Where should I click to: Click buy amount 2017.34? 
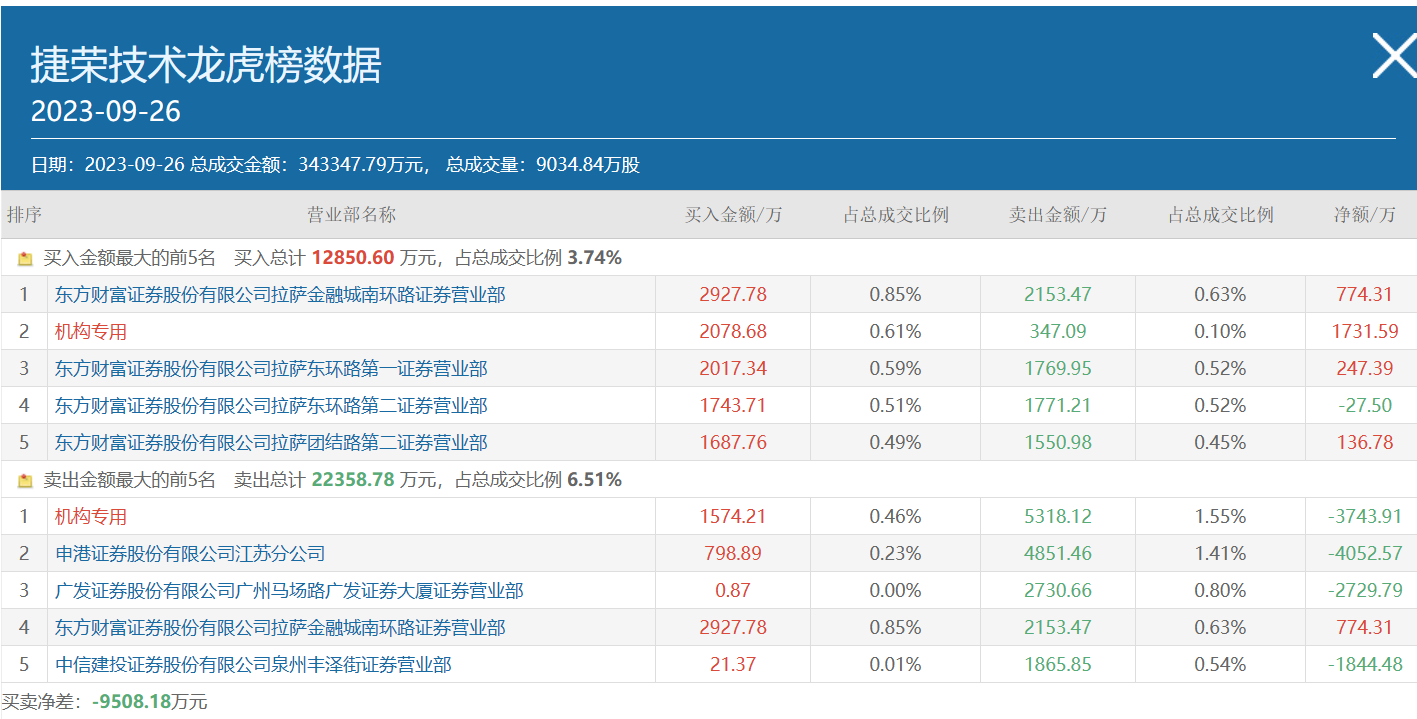733,369
